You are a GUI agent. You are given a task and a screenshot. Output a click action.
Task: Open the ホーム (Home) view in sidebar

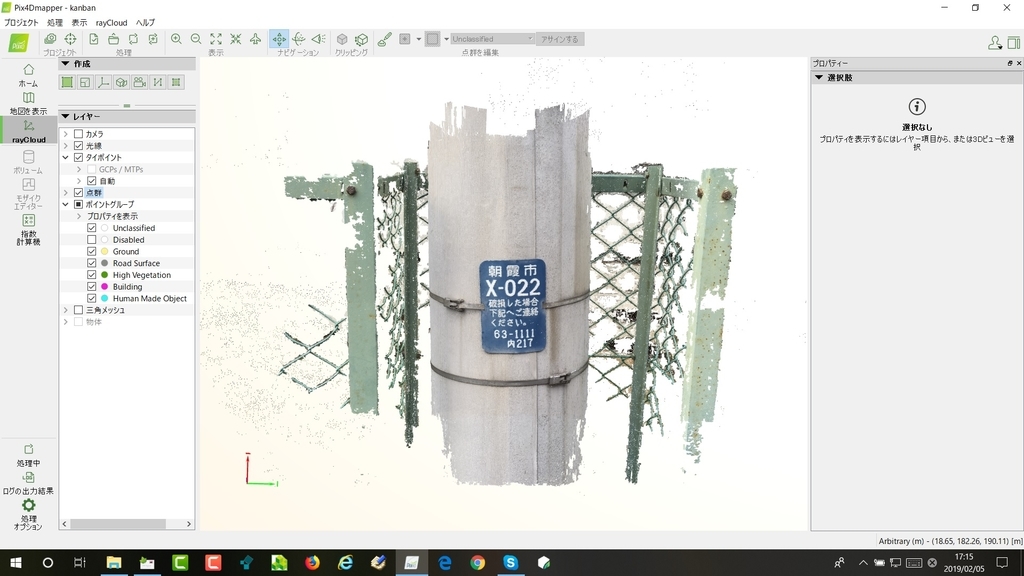point(28,75)
